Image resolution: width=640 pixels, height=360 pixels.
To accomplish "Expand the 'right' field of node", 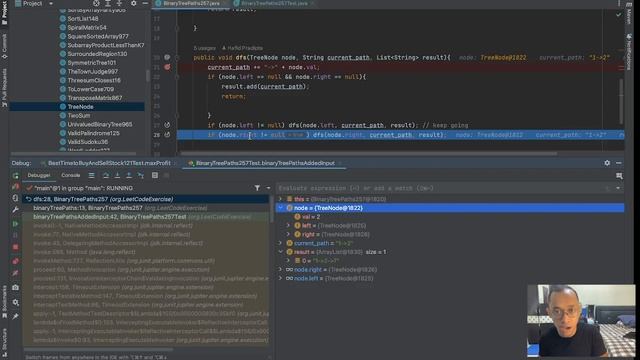I will 288,234.
